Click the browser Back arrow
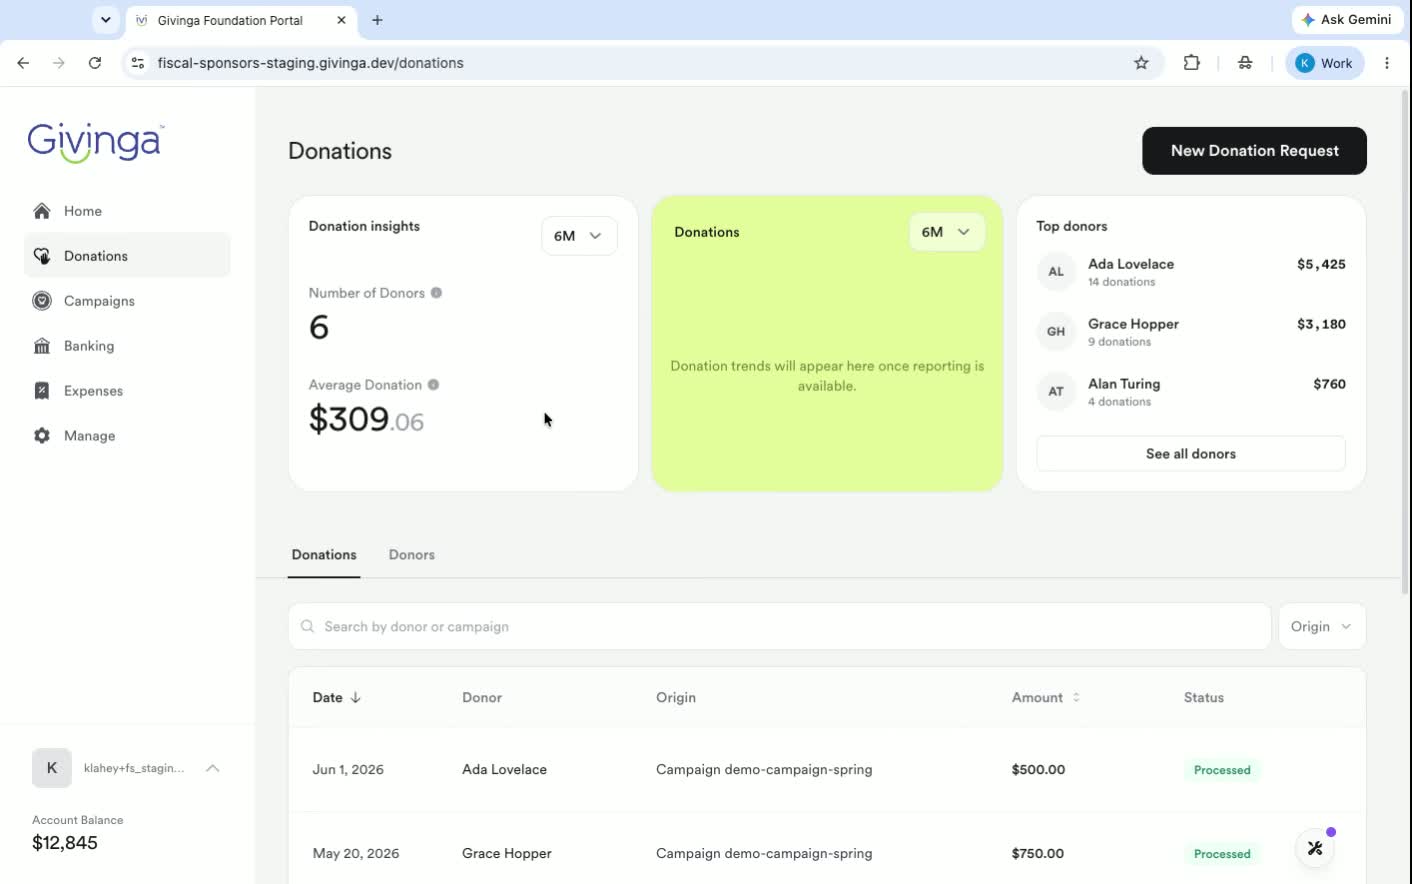 pos(23,63)
